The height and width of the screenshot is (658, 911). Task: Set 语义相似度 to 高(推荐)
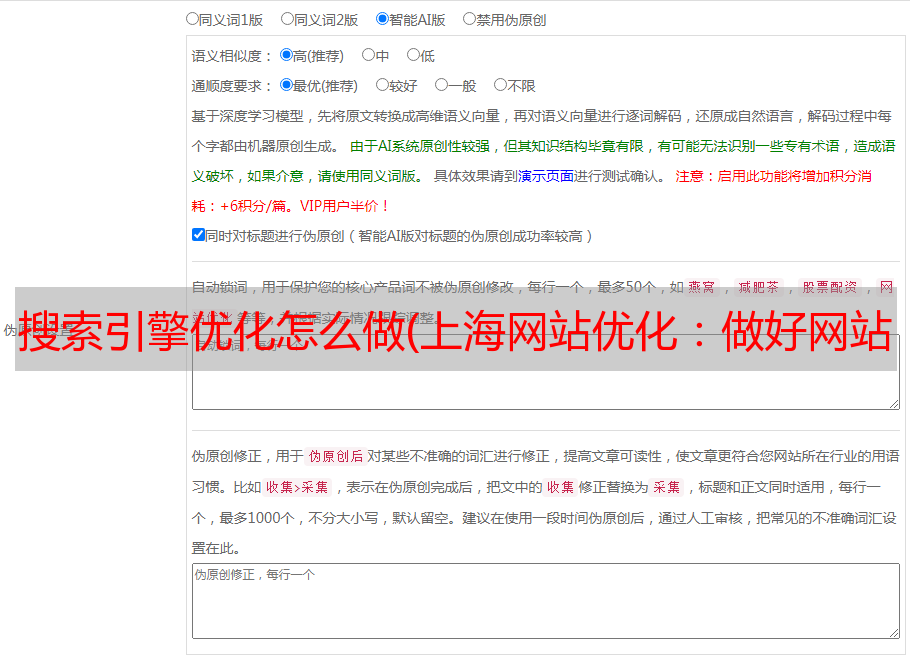tap(286, 55)
